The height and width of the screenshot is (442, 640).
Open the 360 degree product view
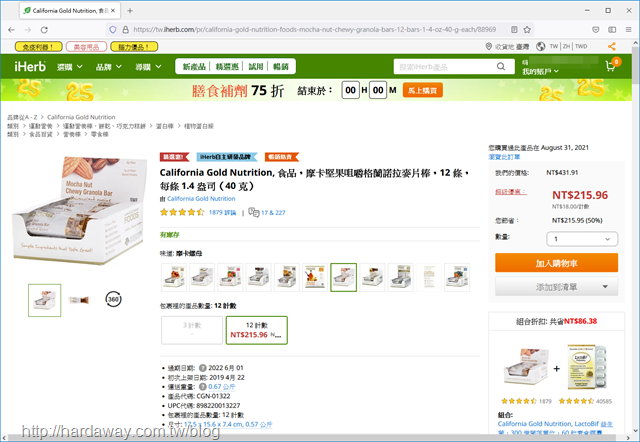pos(113,299)
